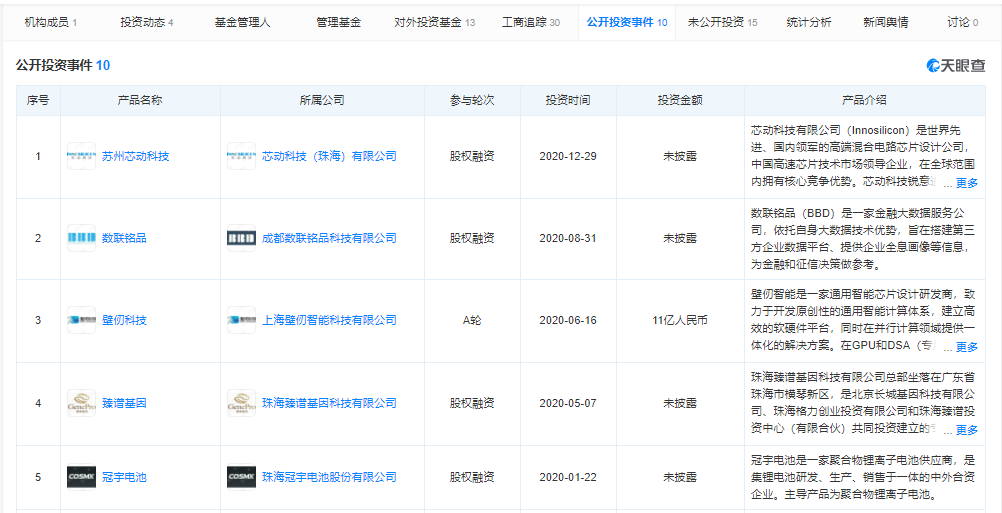Open the 讨论 tab
The height and width of the screenshot is (513, 1002).
click(962, 23)
